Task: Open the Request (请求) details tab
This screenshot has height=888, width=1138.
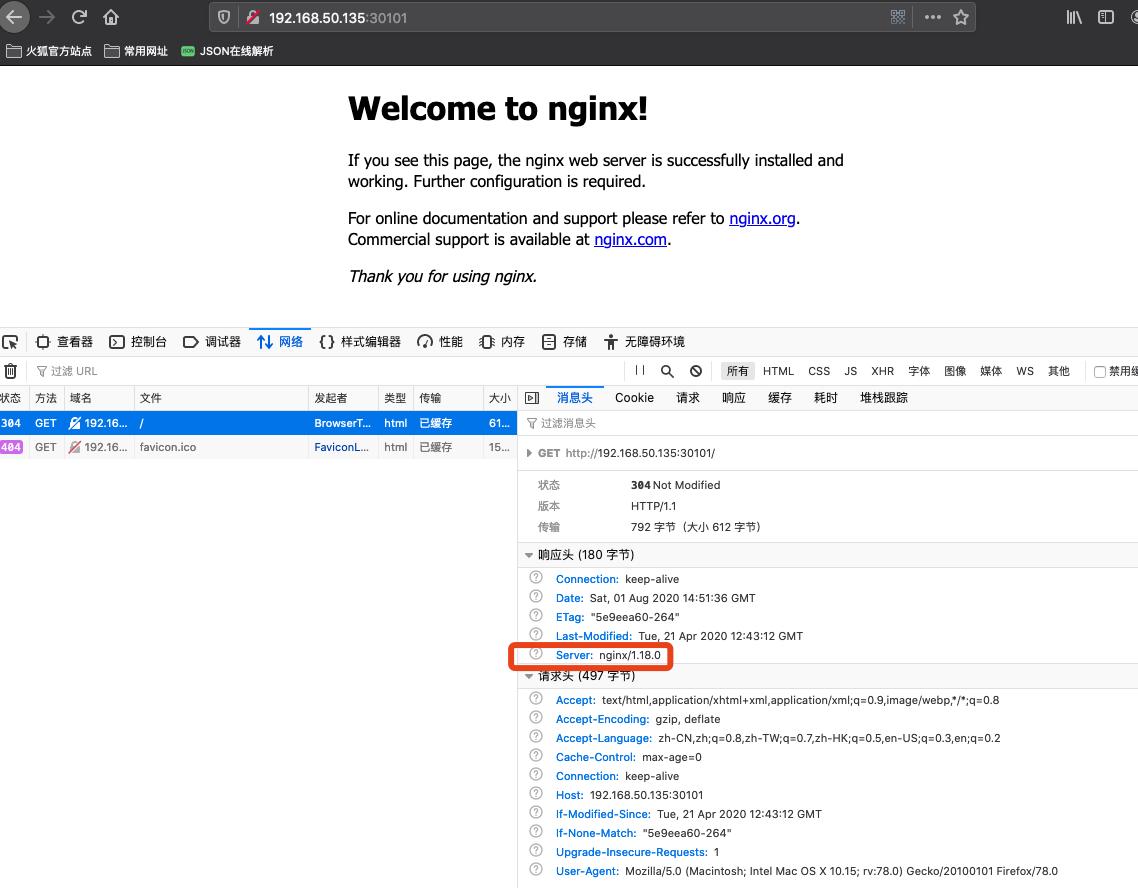Action: coord(688,398)
